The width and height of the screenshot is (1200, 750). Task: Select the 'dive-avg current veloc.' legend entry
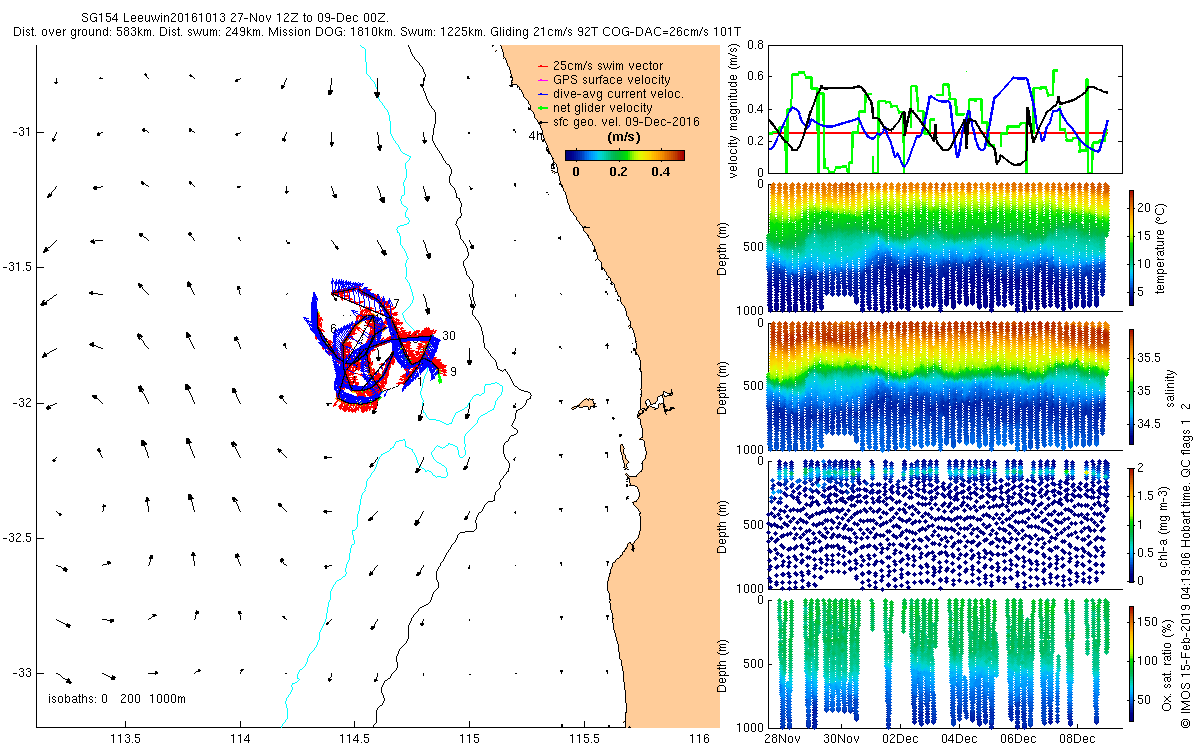coord(611,93)
